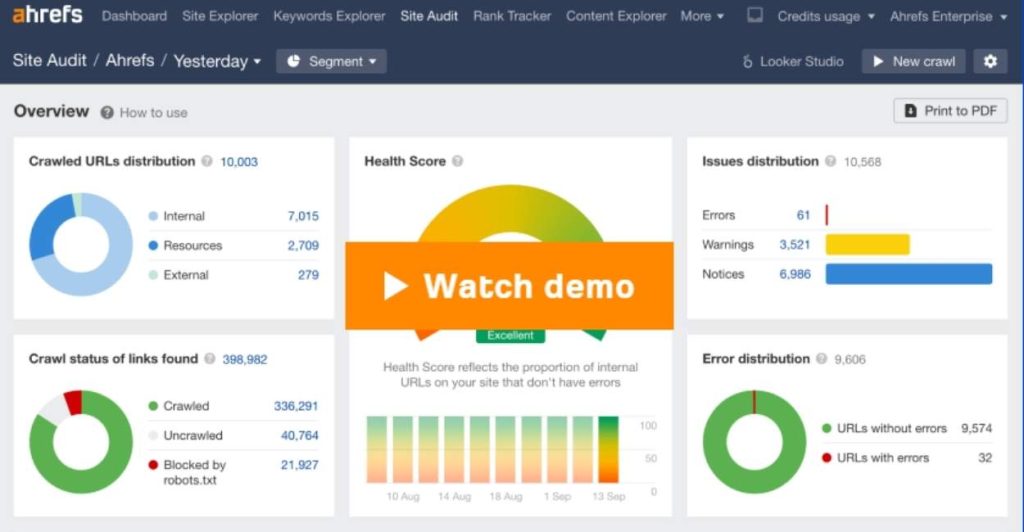Switch to Rank Tracker
This screenshot has width=1024, height=532.
click(x=510, y=16)
